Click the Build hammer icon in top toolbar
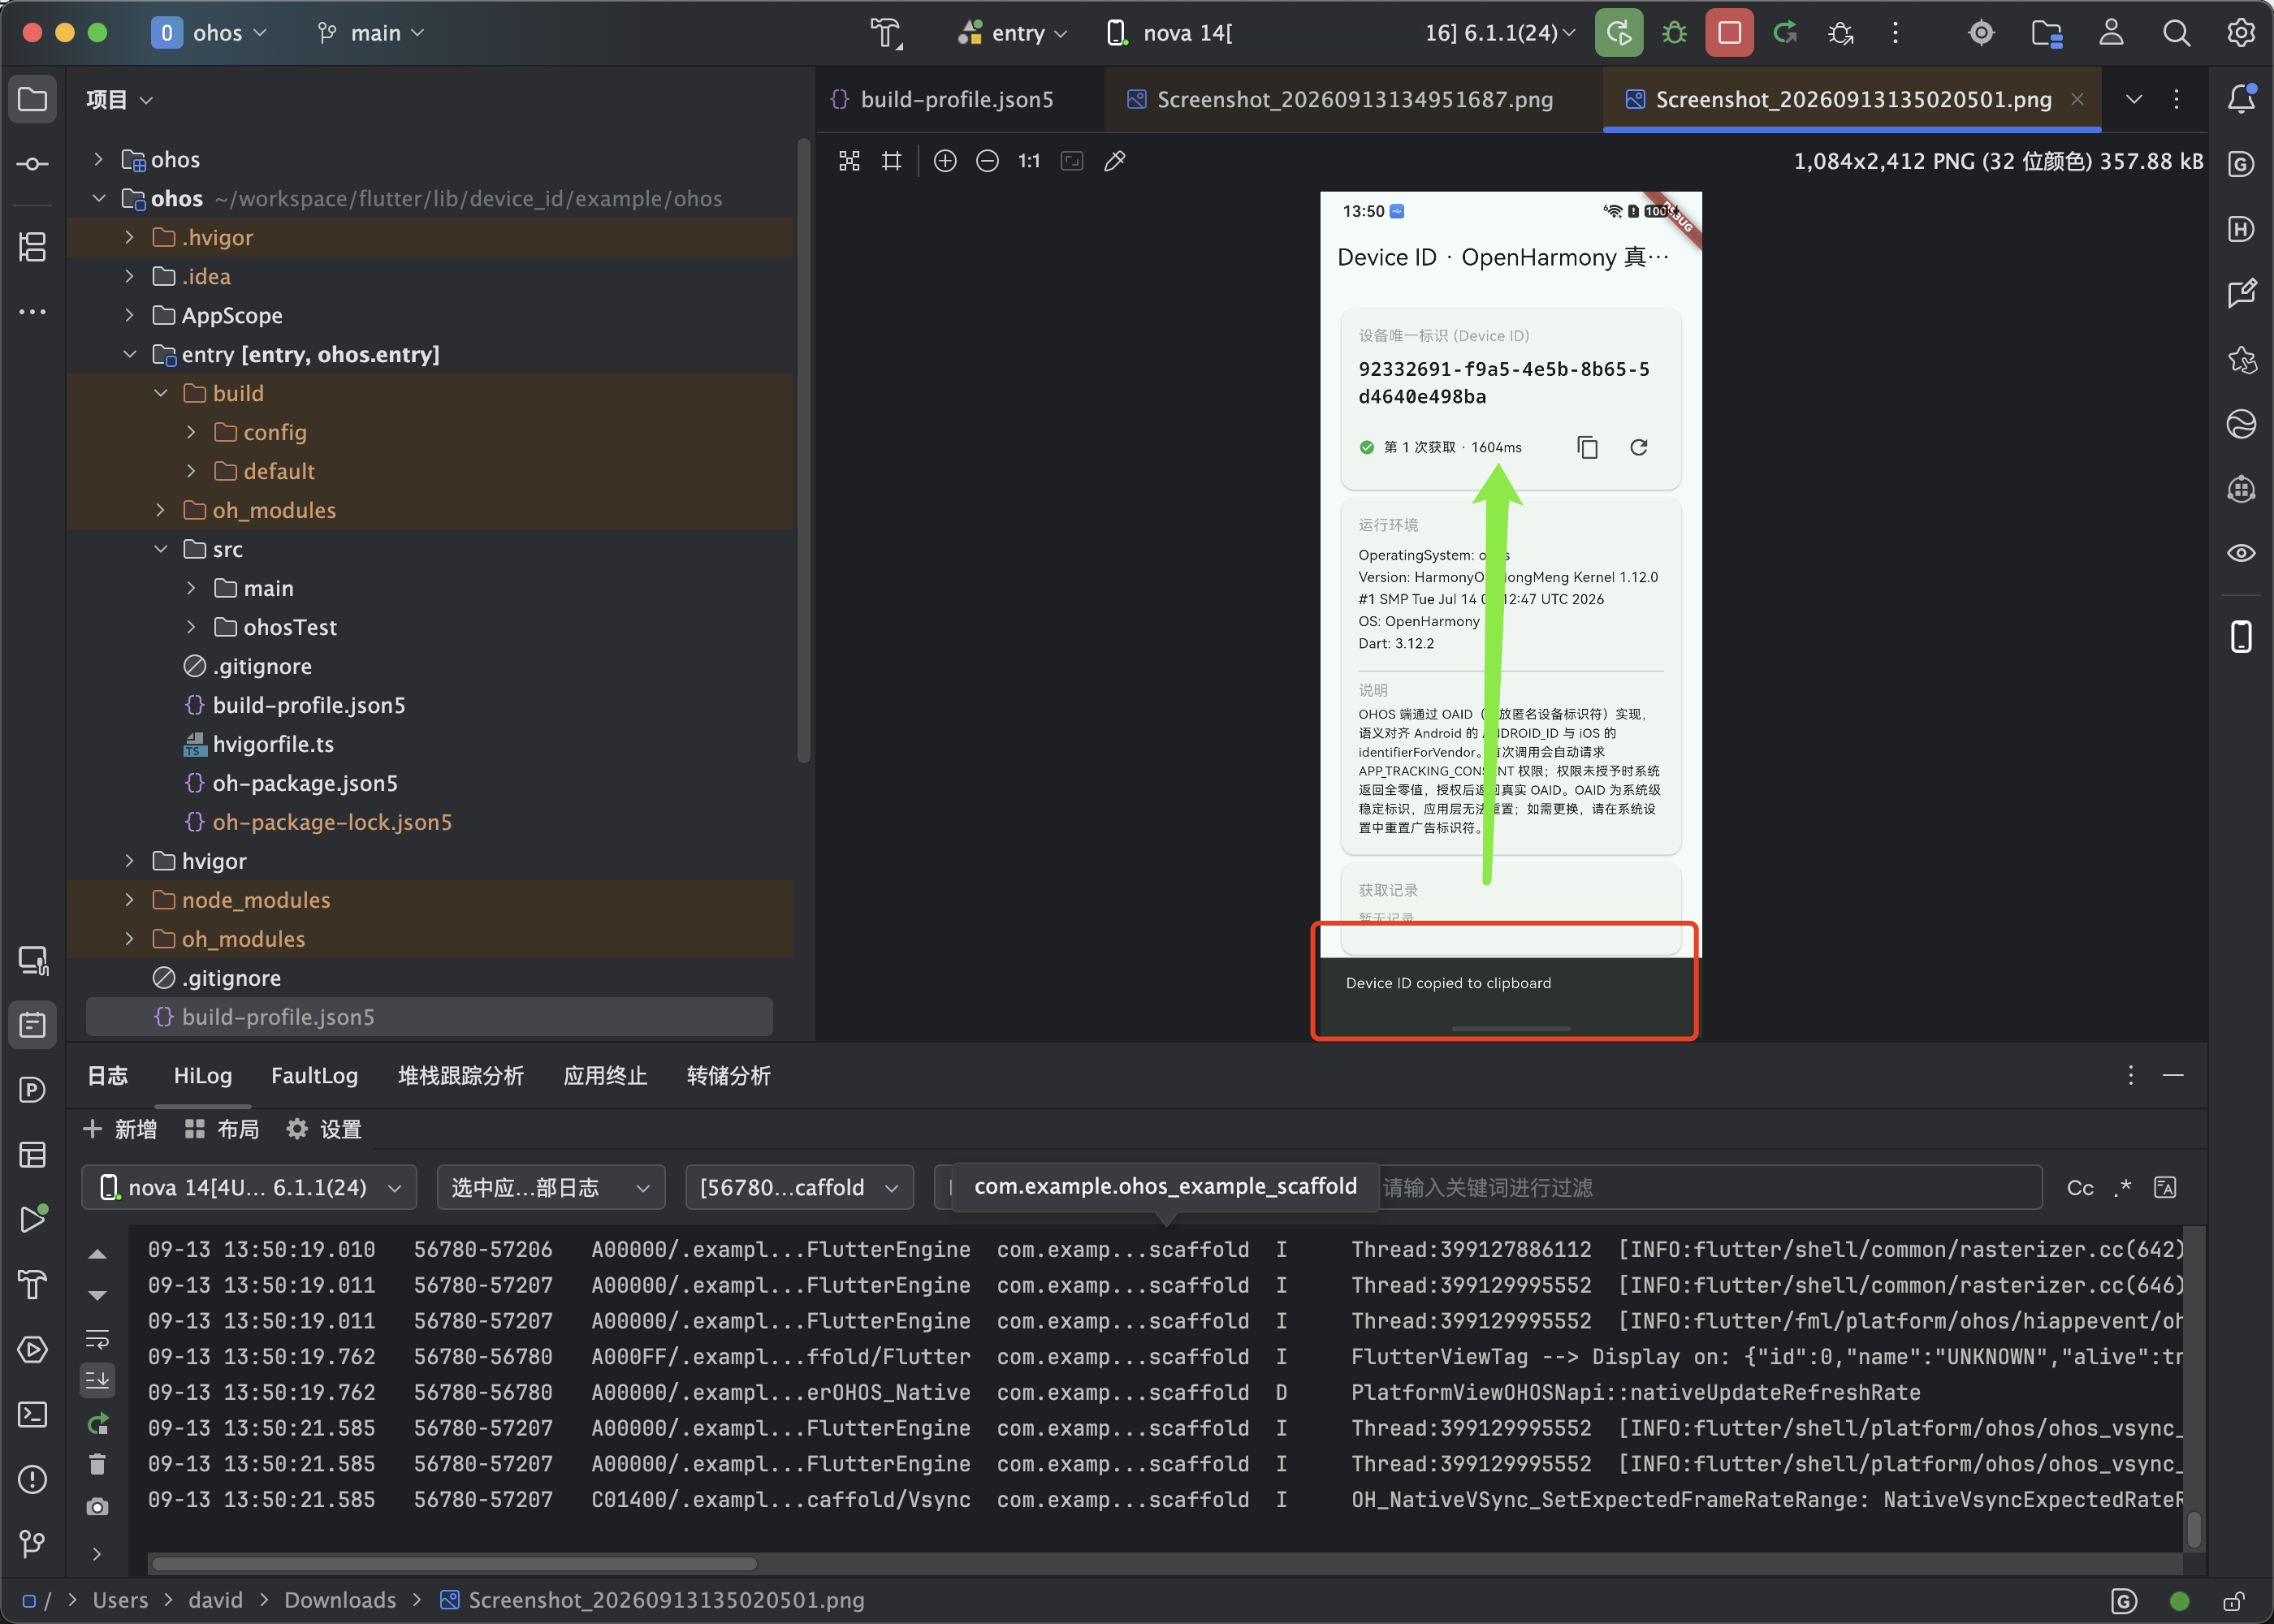This screenshot has height=1624, width=2274. (x=886, y=33)
